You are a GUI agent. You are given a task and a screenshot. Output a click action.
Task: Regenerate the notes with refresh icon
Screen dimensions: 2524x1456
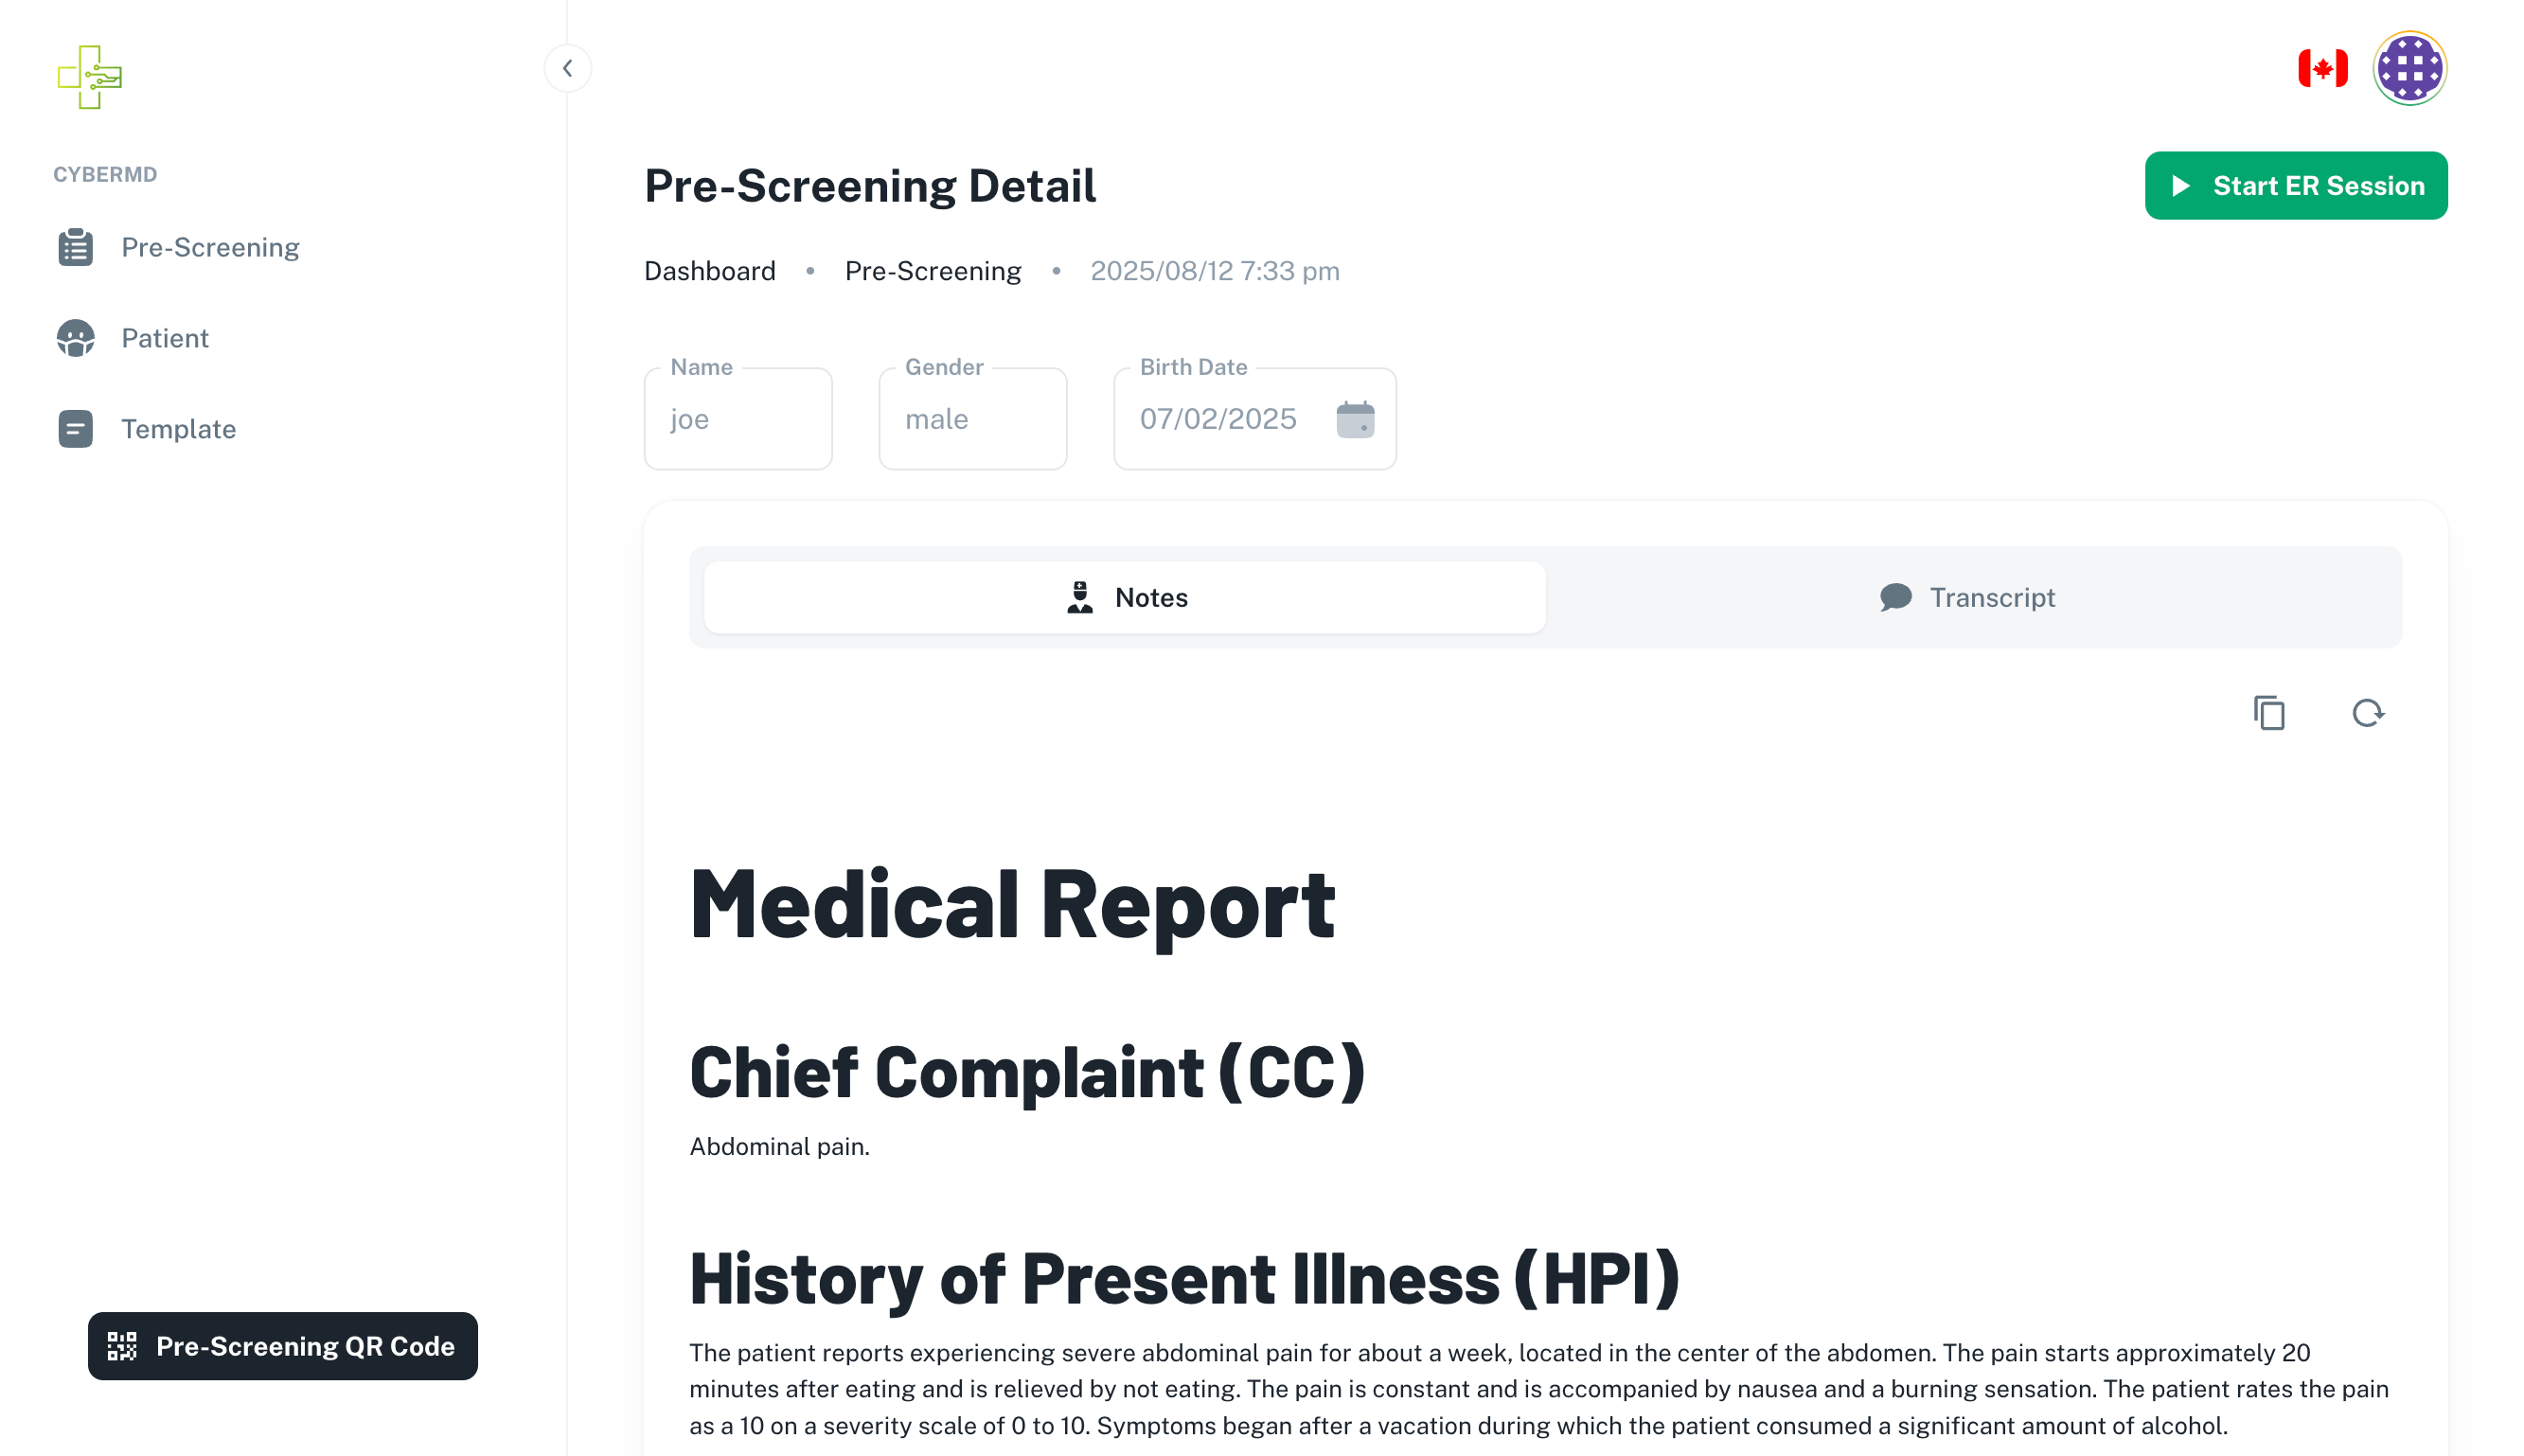2367,713
